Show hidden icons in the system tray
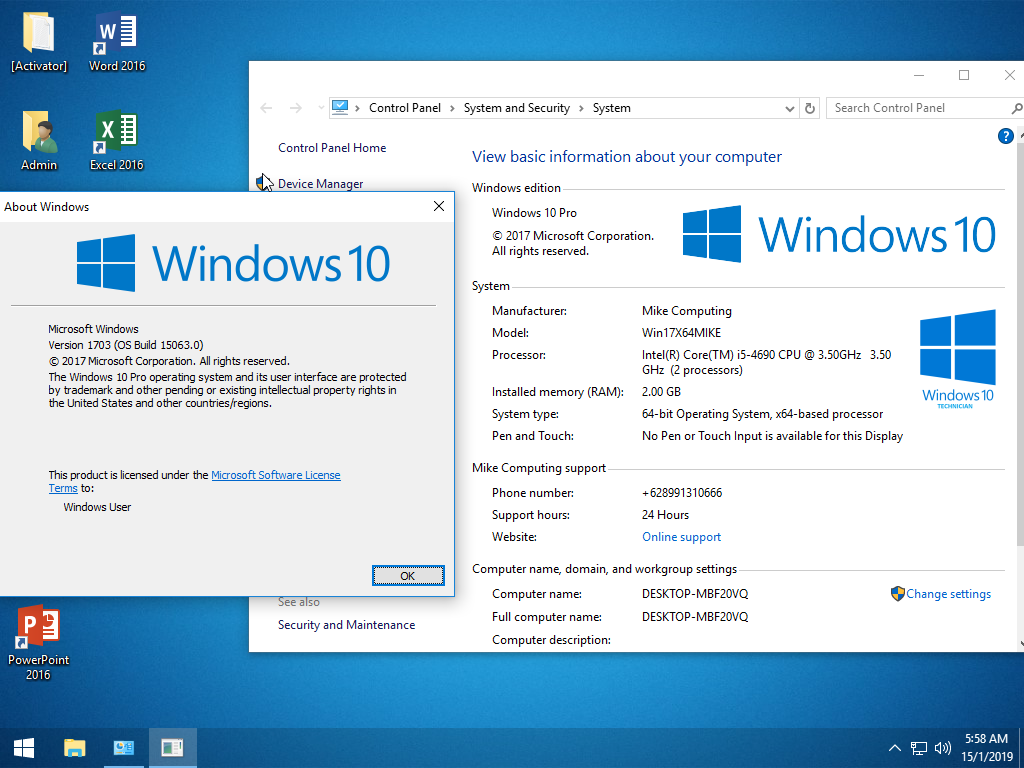 coord(894,747)
